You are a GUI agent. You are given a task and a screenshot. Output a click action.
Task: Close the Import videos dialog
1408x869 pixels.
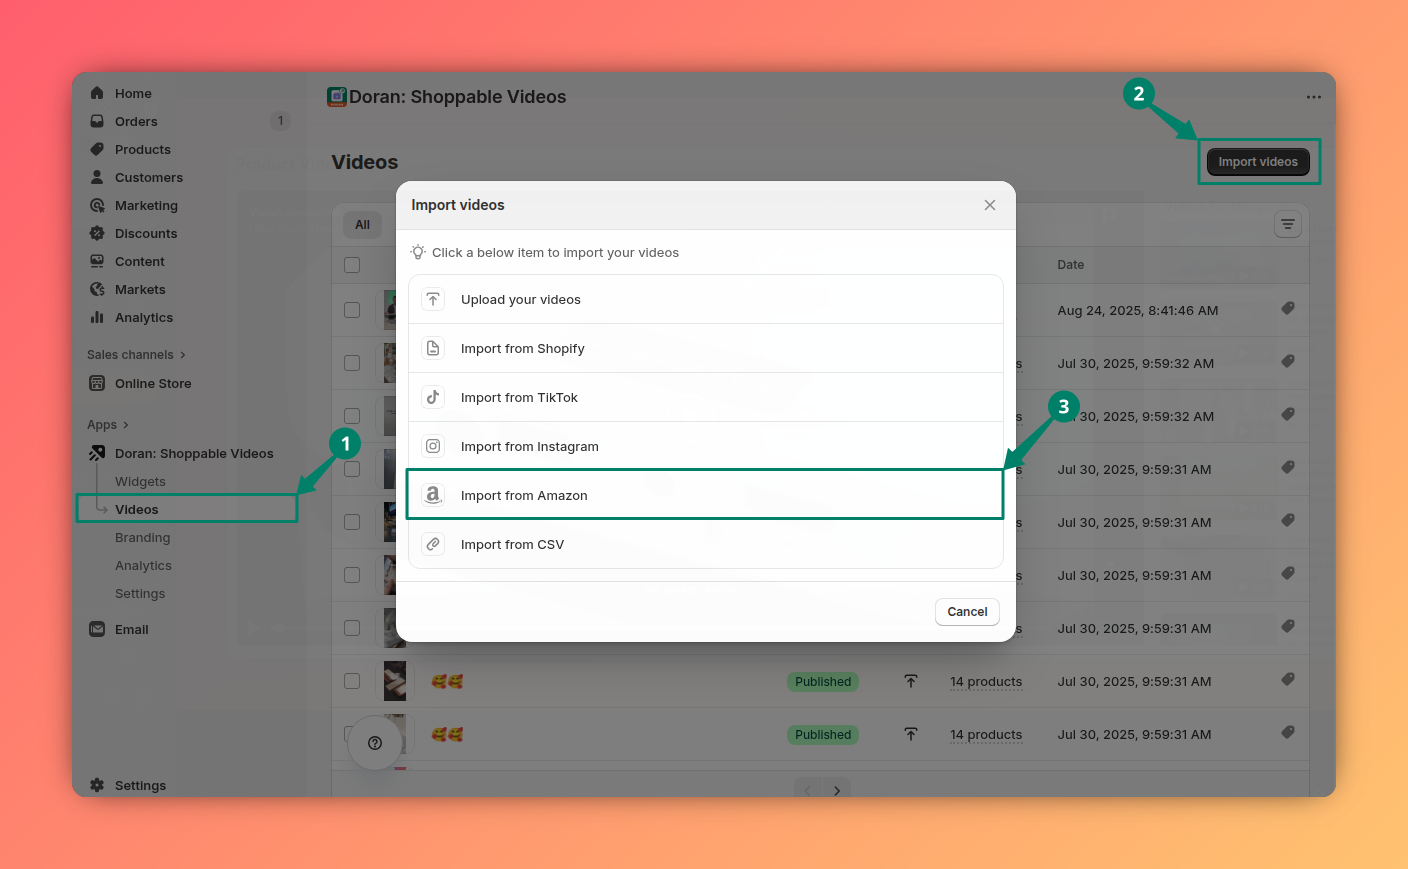tap(990, 205)
